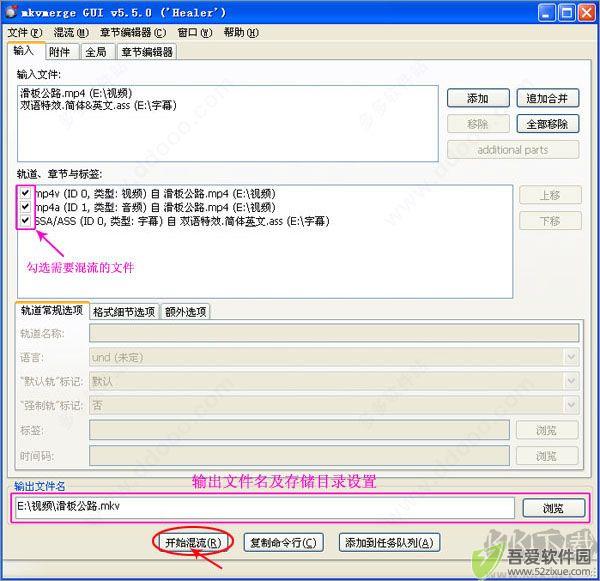Click the 上移 button

(x=550, y=195)
